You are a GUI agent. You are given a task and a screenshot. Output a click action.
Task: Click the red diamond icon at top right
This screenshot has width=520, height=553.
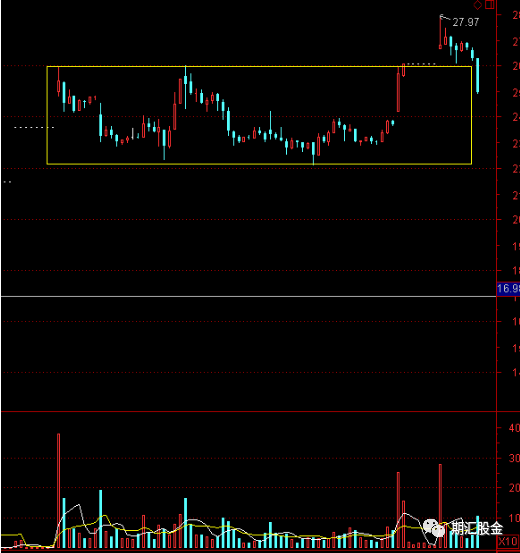[x=478, y=5]
